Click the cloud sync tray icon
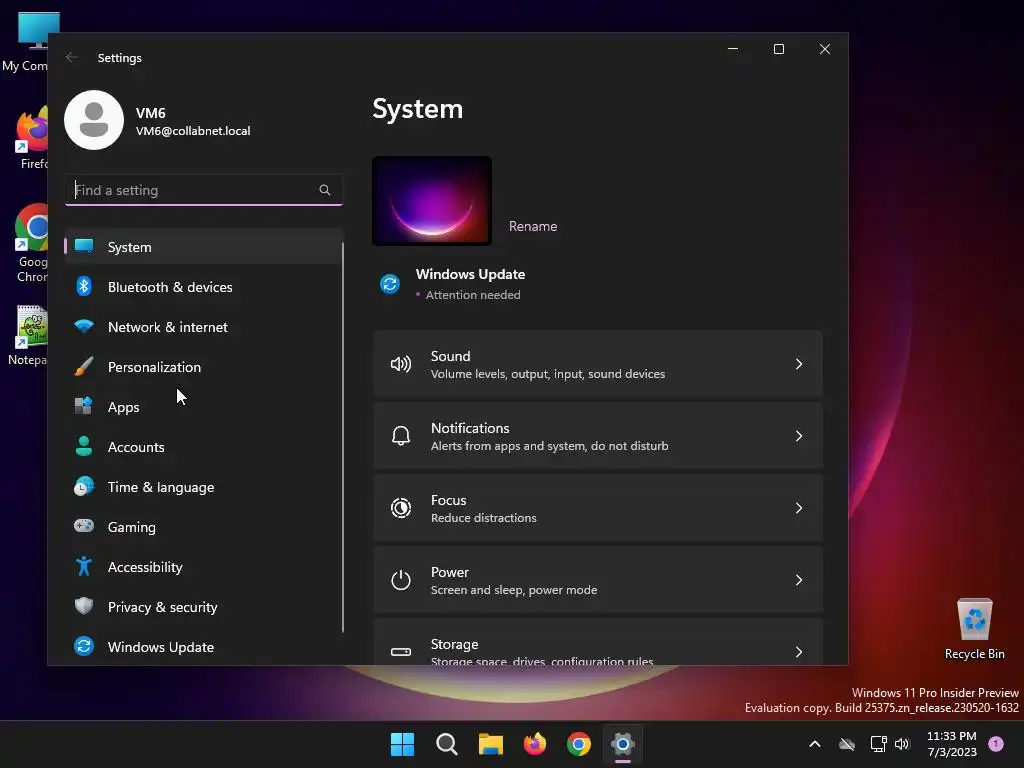Image resolution: width=1024 pixels, height=768 pixels. point(847,744)
